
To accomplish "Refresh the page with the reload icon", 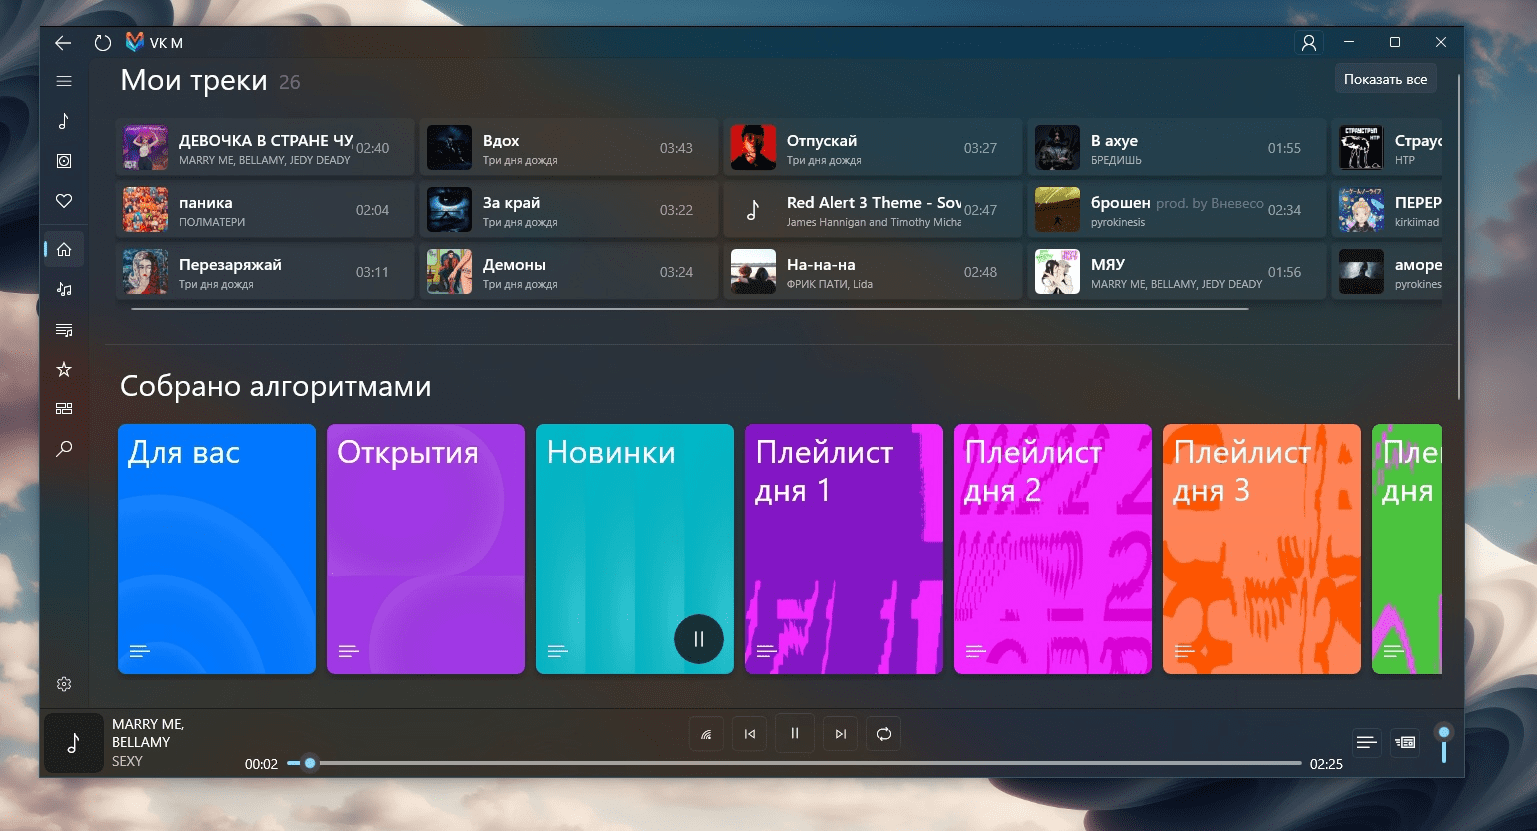I will [102, 43].
